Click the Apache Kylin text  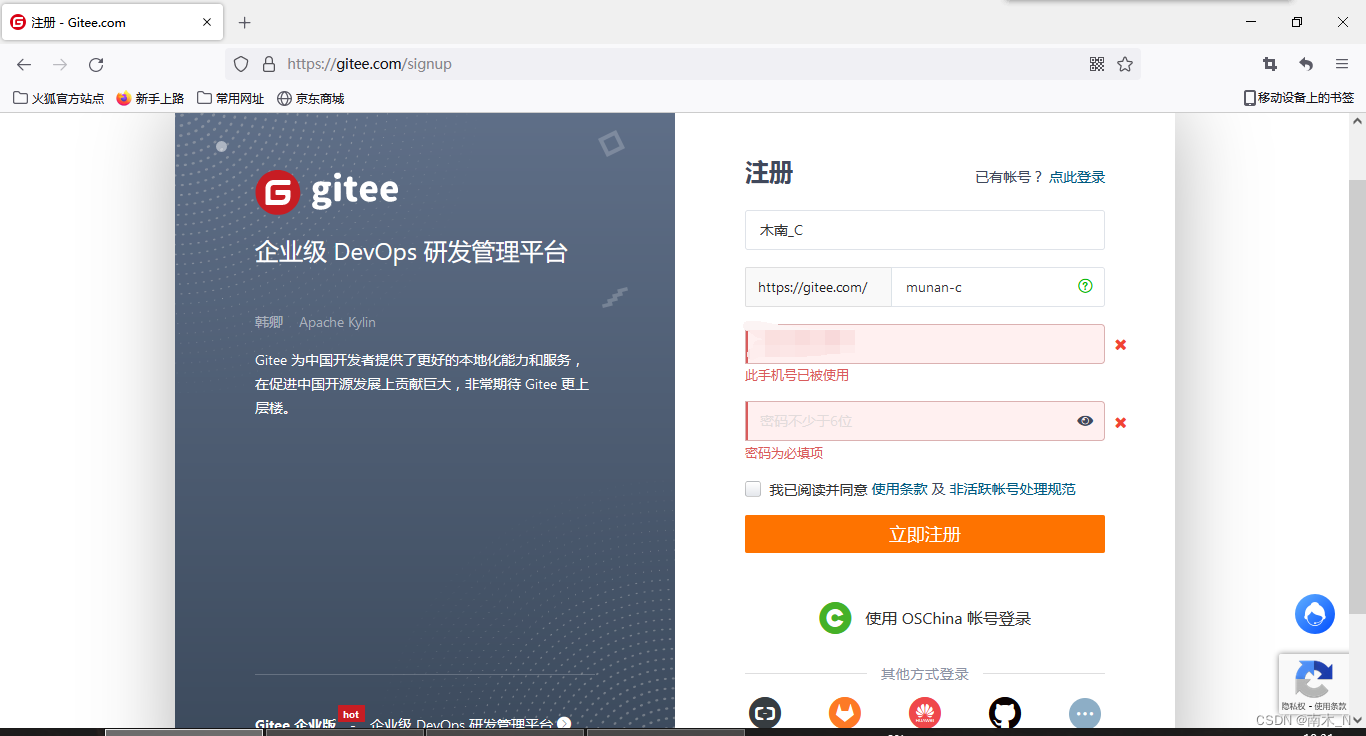pyautogui.click(x=337, y=322)
